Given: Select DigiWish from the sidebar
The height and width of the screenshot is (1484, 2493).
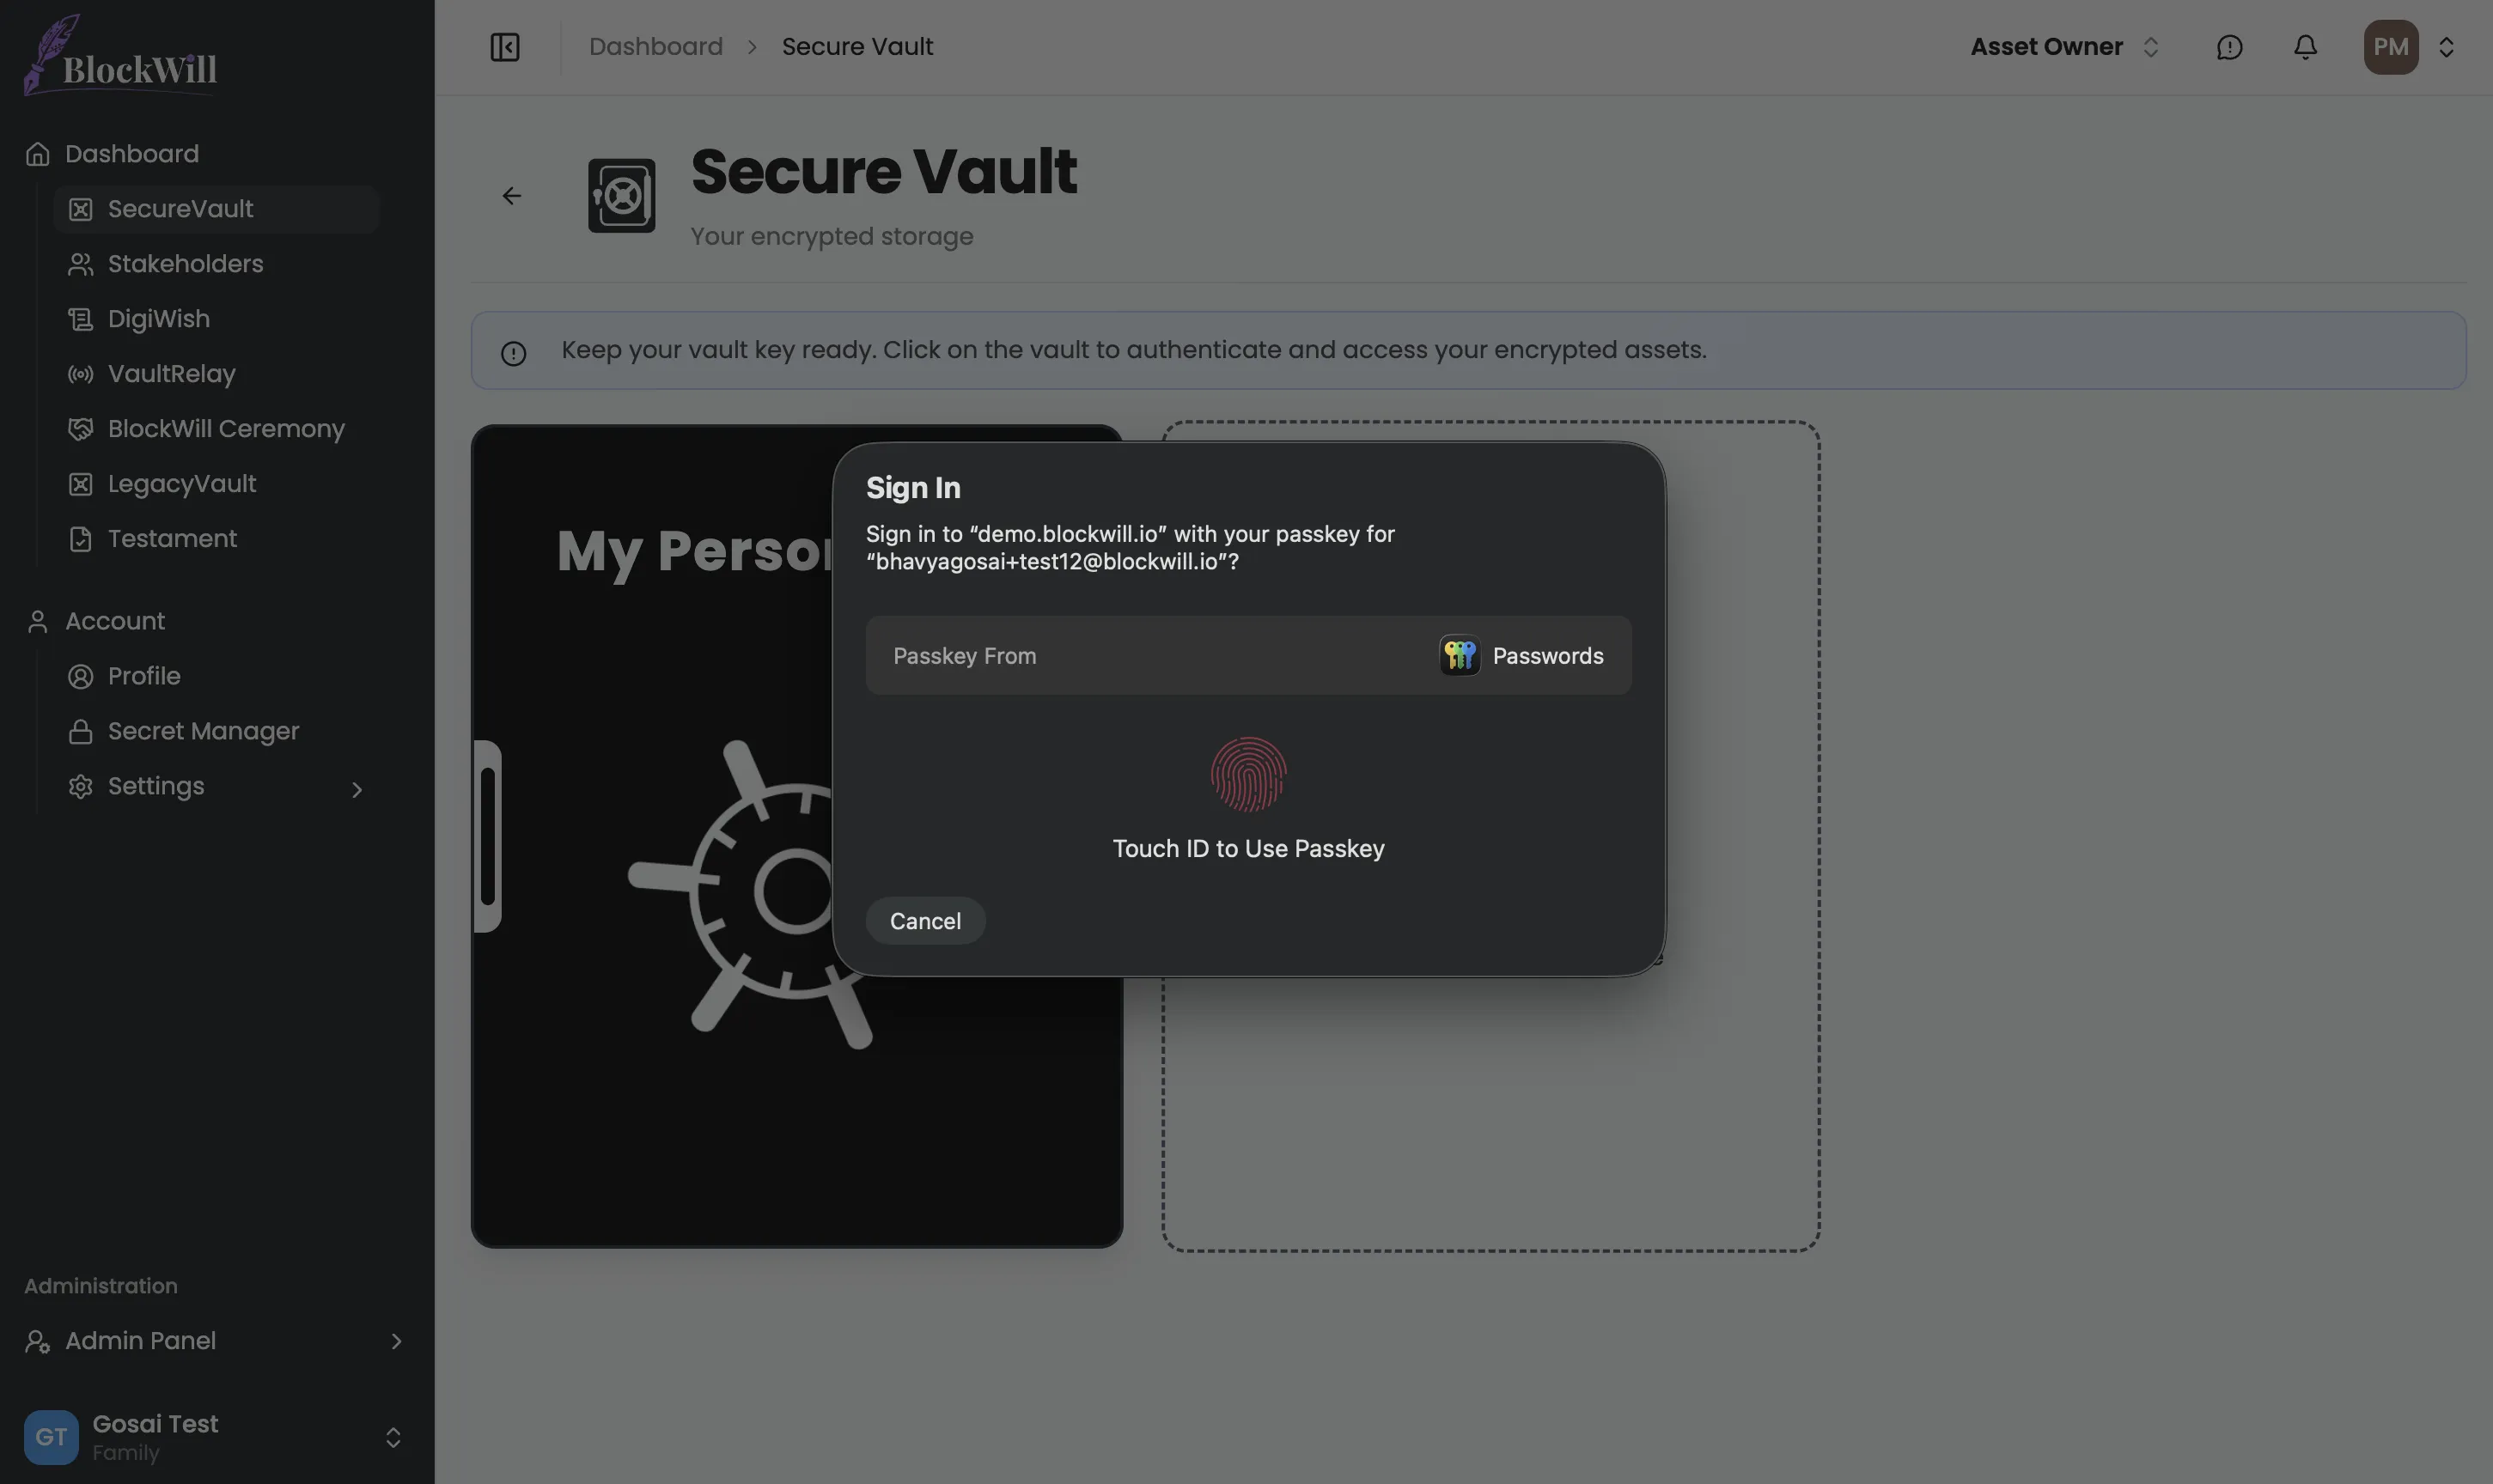Looking at the screenshot, I should (158, 319).
